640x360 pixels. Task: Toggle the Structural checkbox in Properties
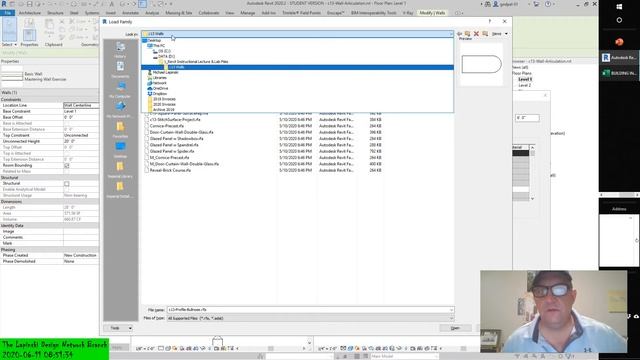tap(67, 184)
